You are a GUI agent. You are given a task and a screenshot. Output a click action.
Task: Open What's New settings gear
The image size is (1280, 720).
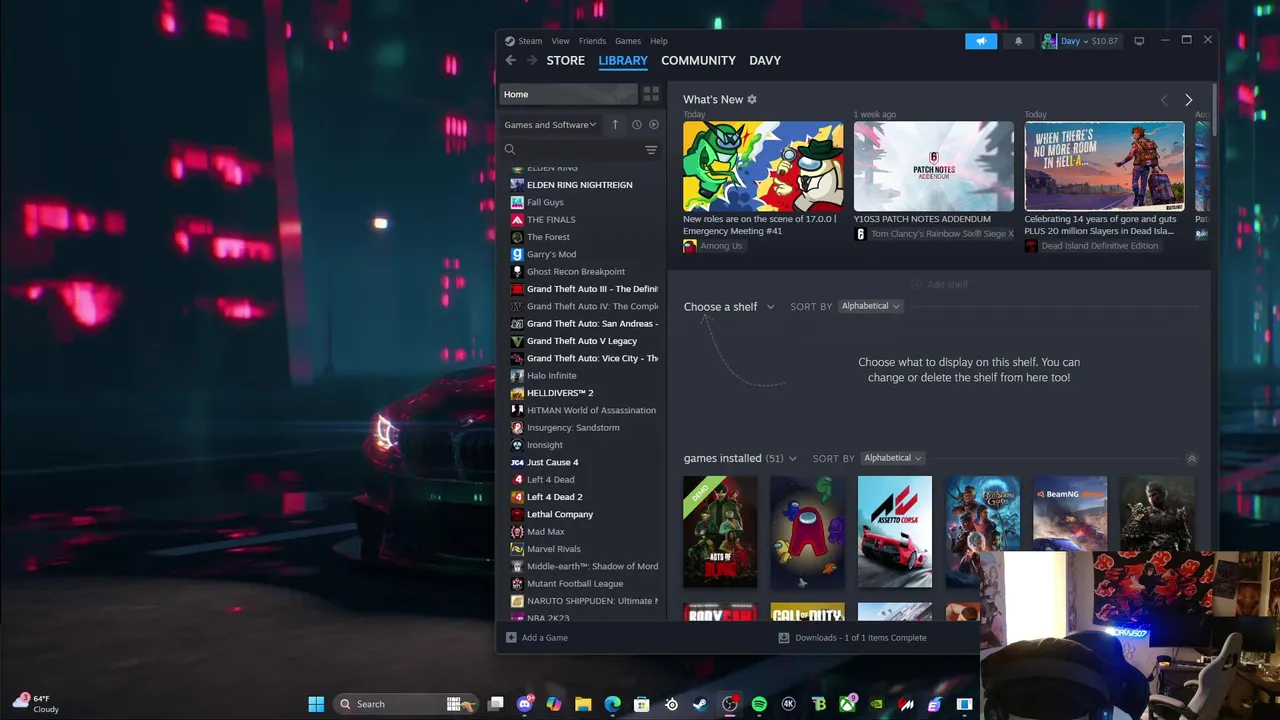pyautogui.click(x=752, y=99)
